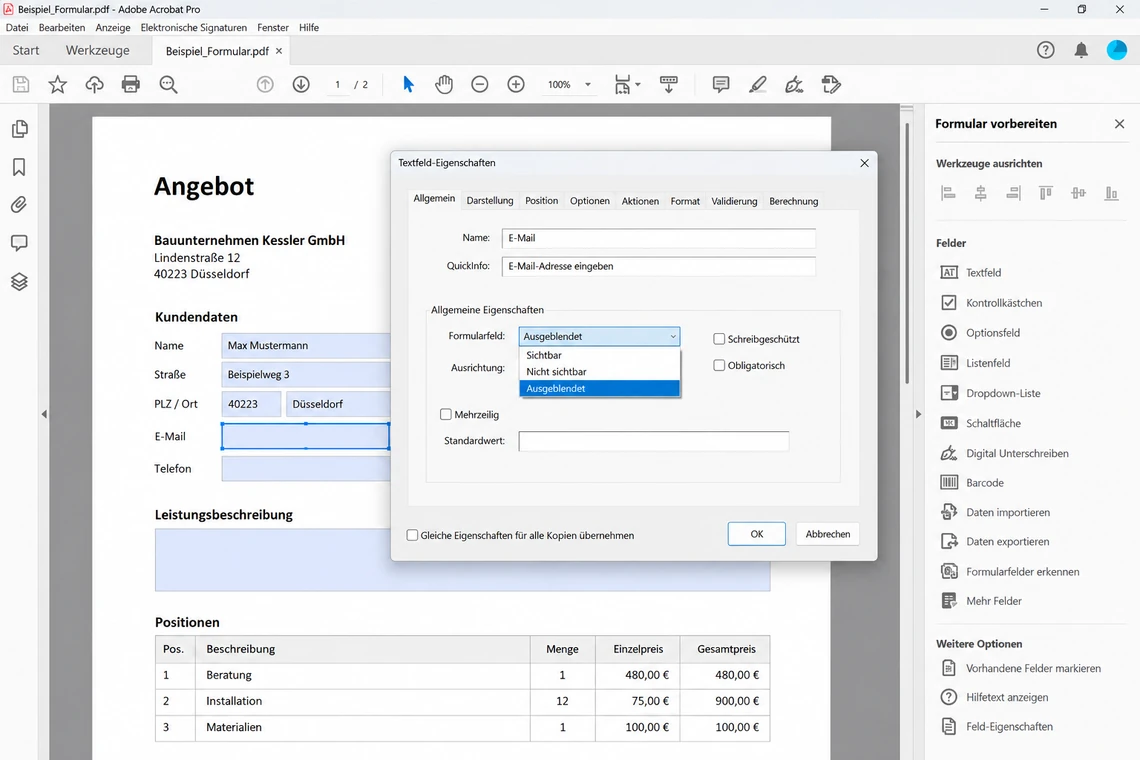This screenshot has height=760, width=1140.
Task: Open page thumbnails panel in left sidebar
Action: (20, 129)
